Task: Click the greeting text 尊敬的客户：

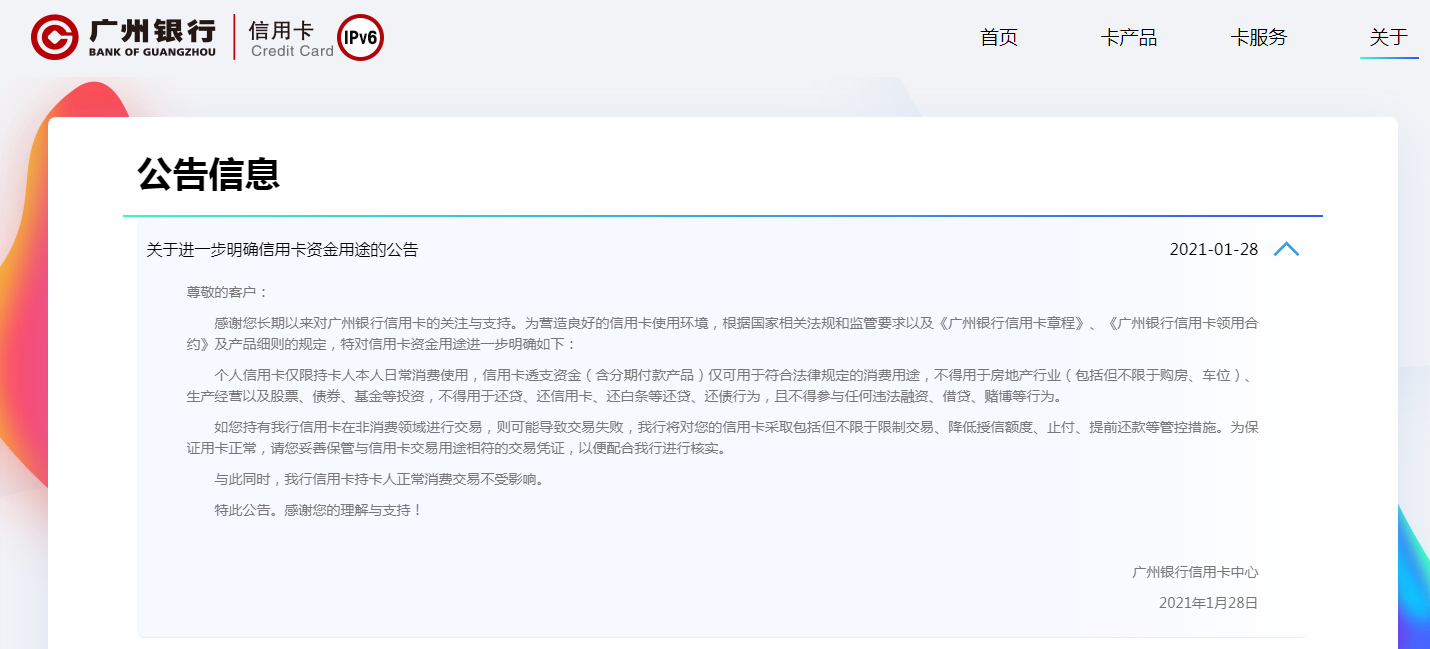Action: point(228,292)
